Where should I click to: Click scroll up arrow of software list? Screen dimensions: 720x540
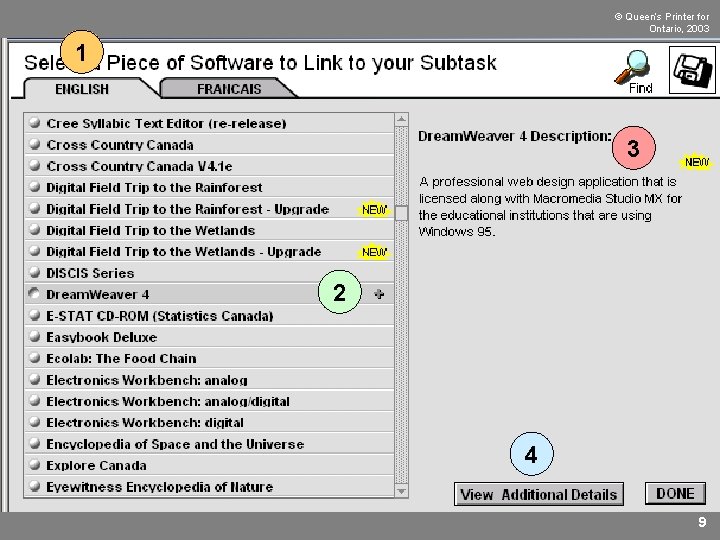click(401, 119)
